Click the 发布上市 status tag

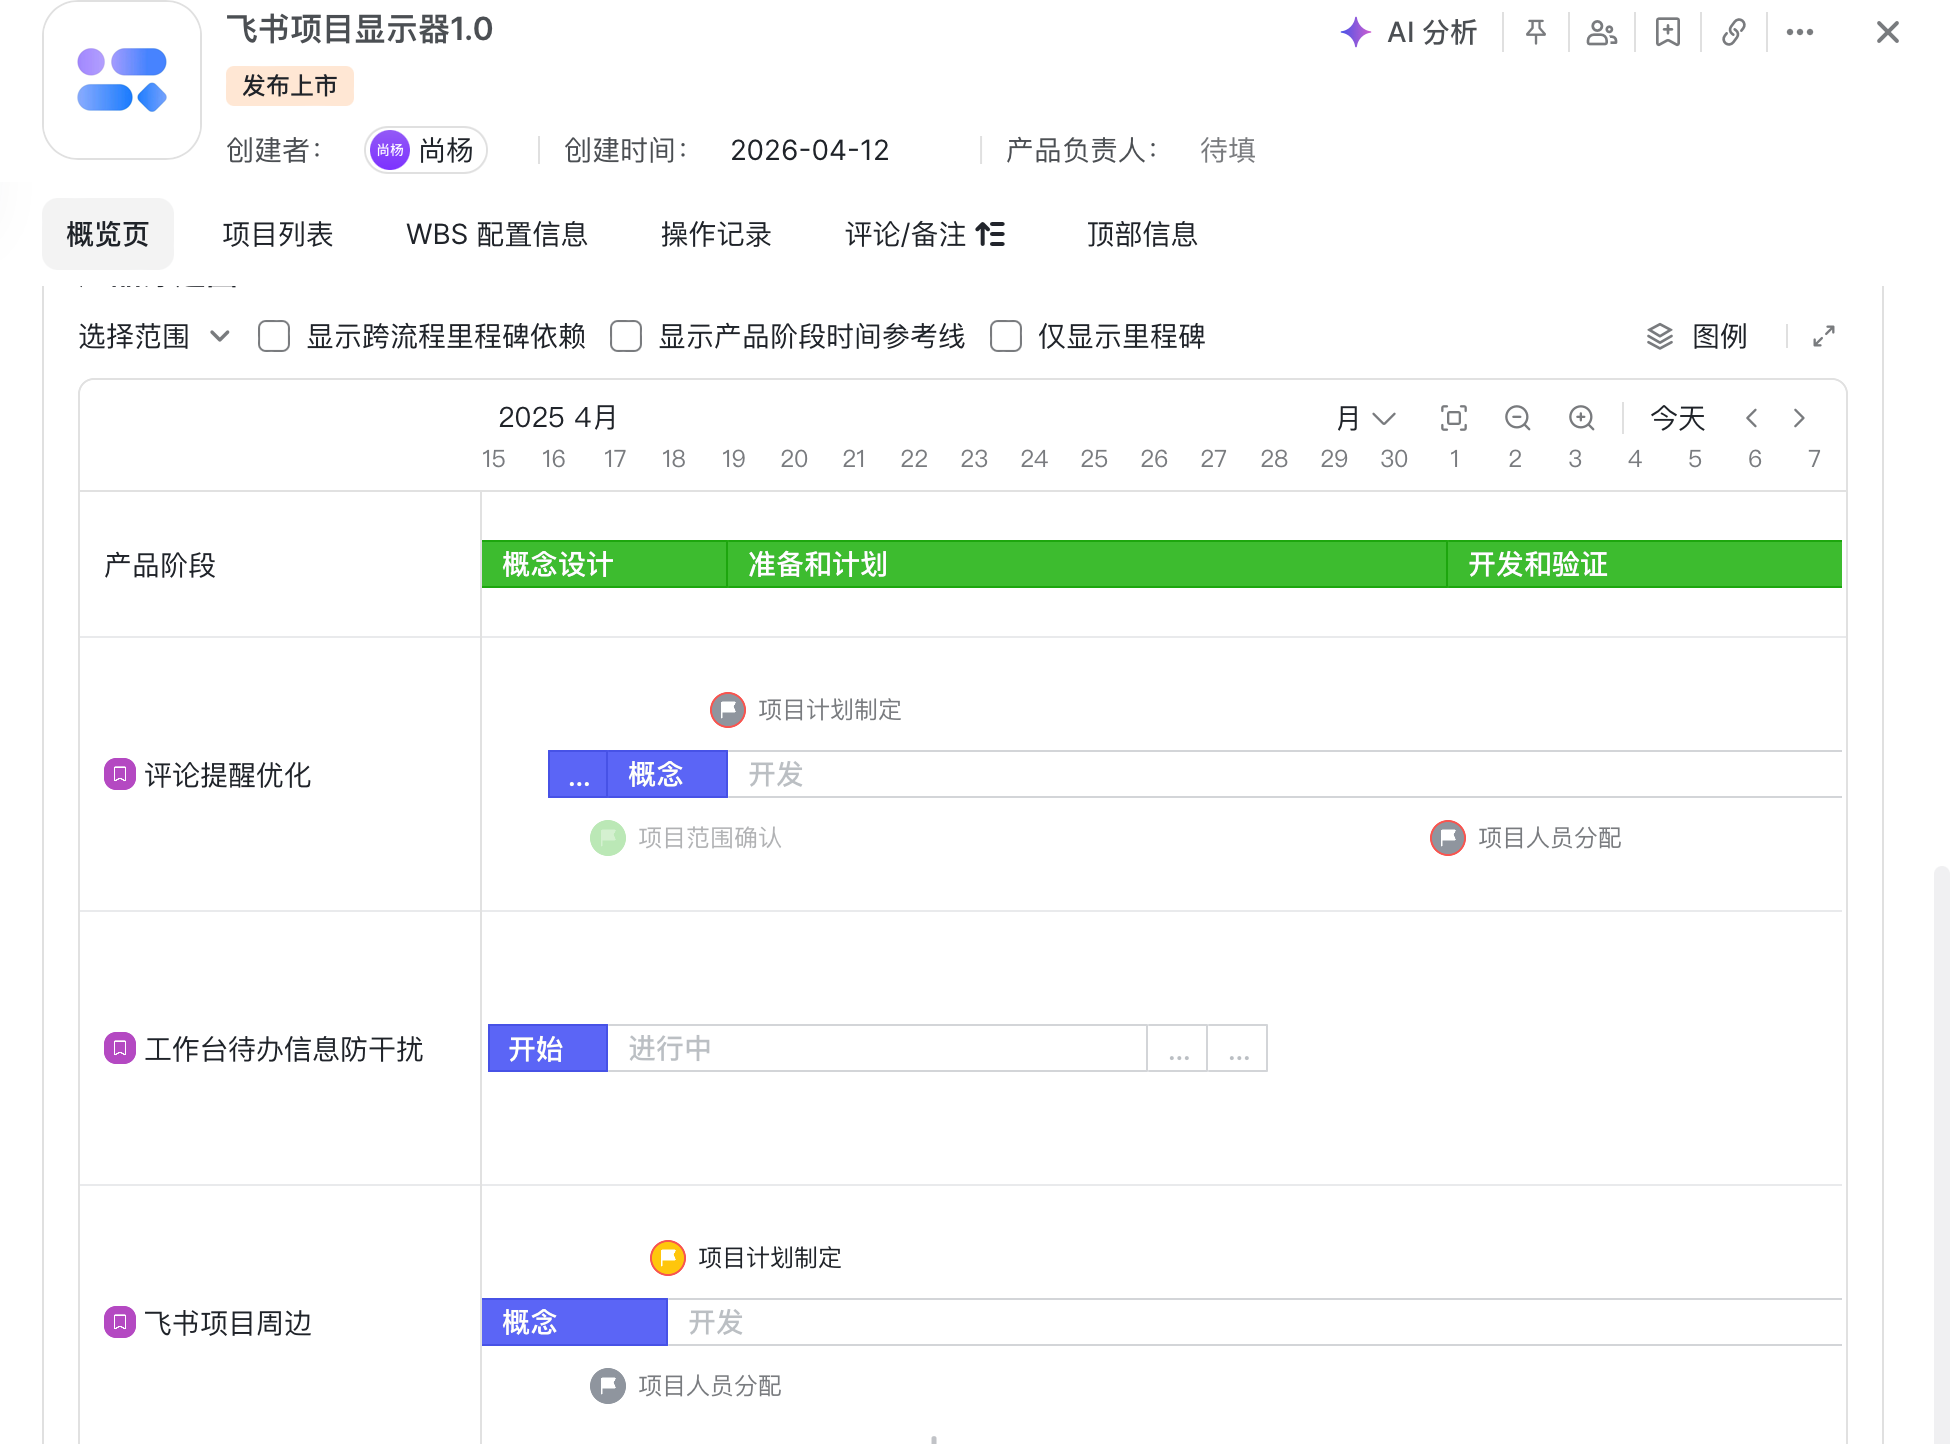(290, 86)
